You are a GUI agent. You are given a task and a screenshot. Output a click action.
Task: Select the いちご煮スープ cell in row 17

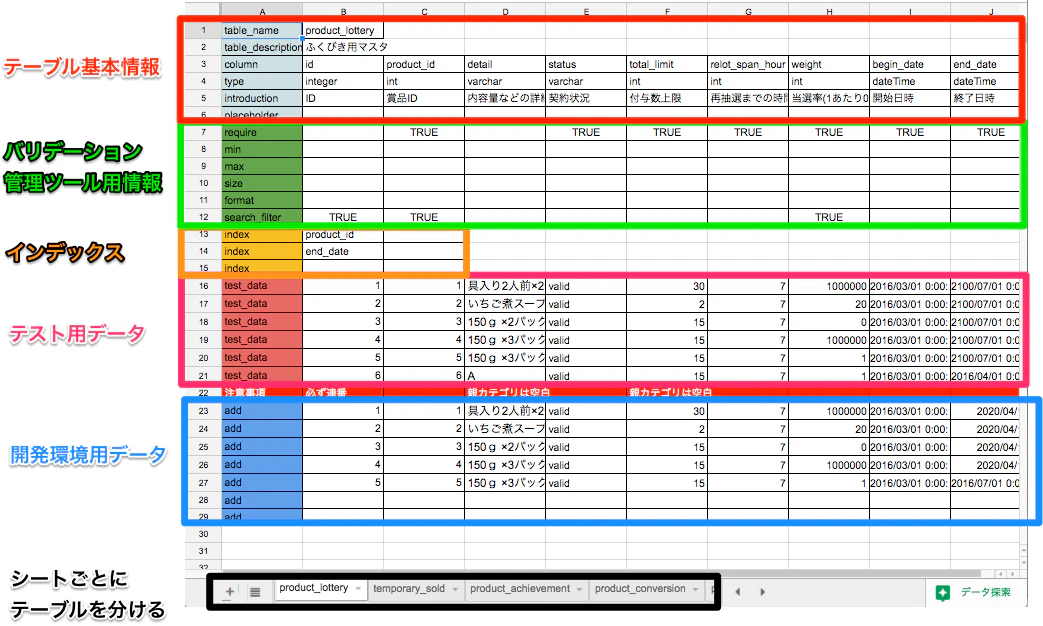click(x=506, y=304)
